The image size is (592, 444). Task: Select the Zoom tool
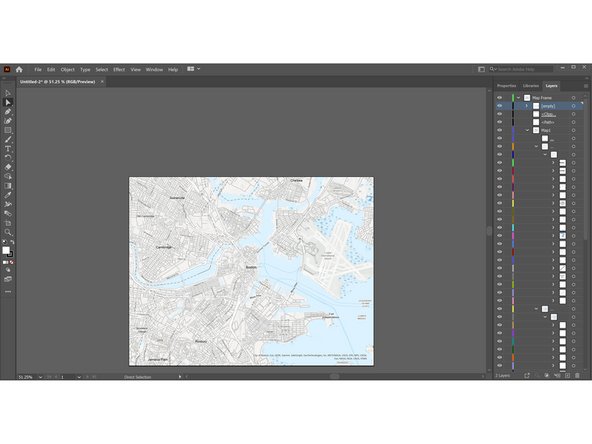click(x=8, y=232)
